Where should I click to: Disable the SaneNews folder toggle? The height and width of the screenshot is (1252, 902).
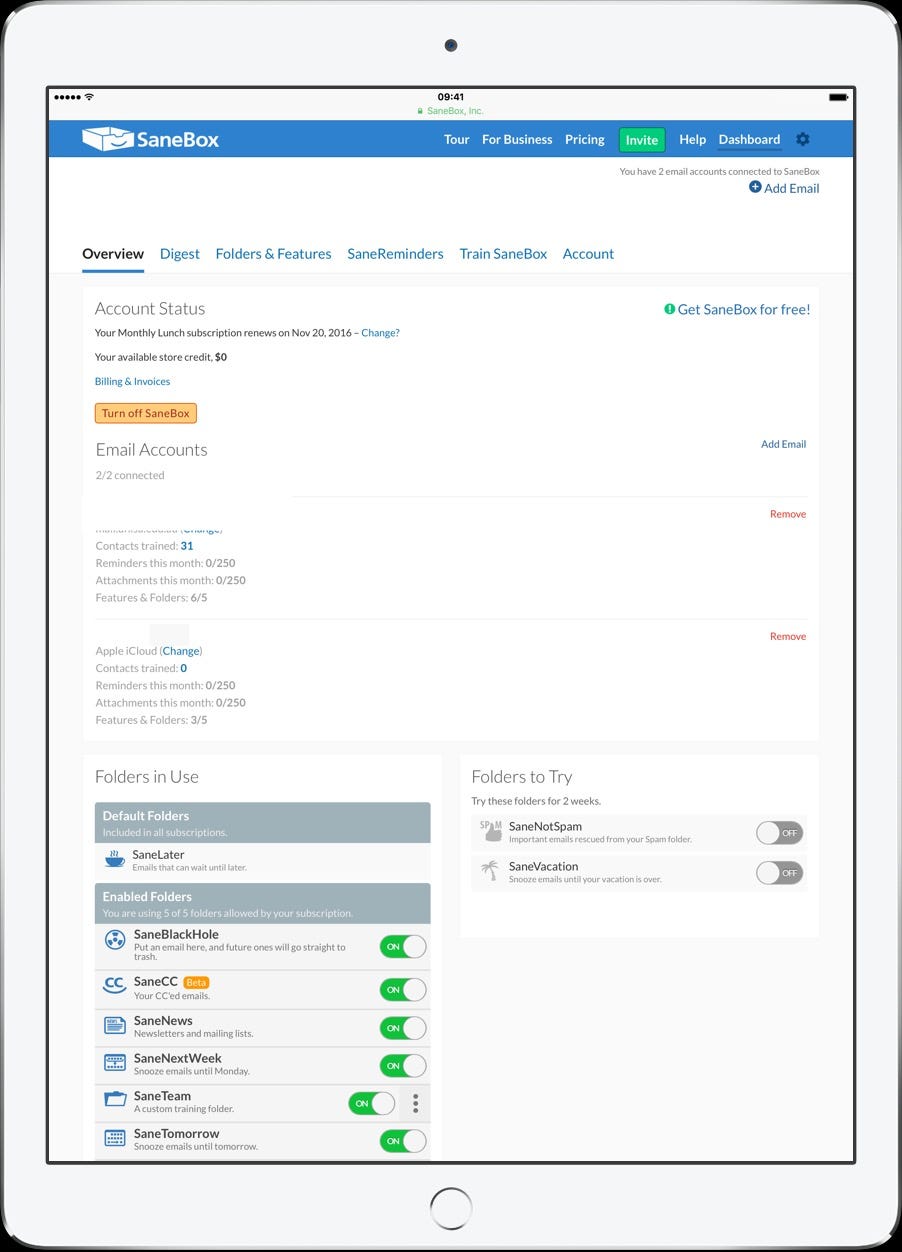click(403, 1028)
